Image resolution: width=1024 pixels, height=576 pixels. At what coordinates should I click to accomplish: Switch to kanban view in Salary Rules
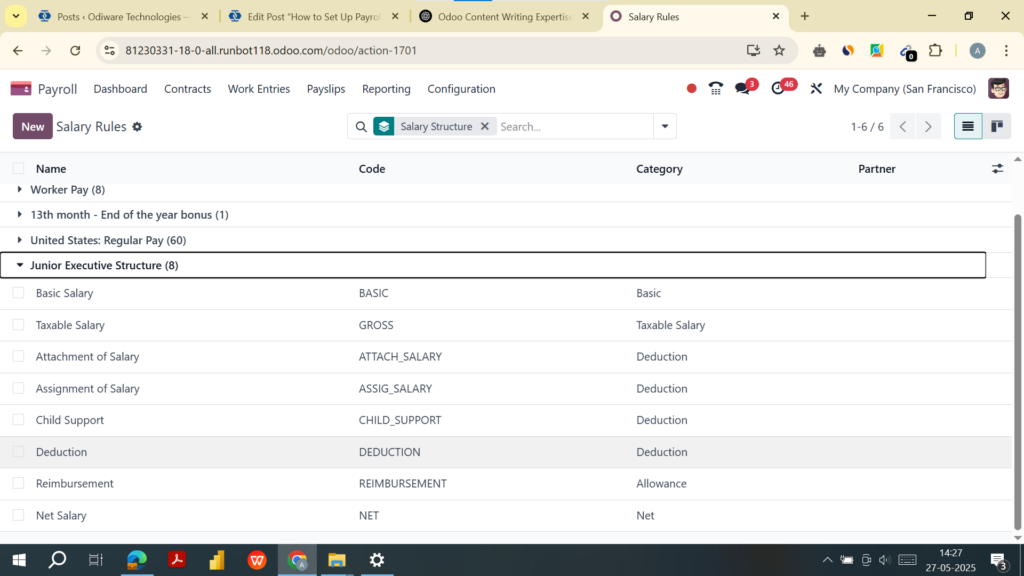tap(995, 126)
